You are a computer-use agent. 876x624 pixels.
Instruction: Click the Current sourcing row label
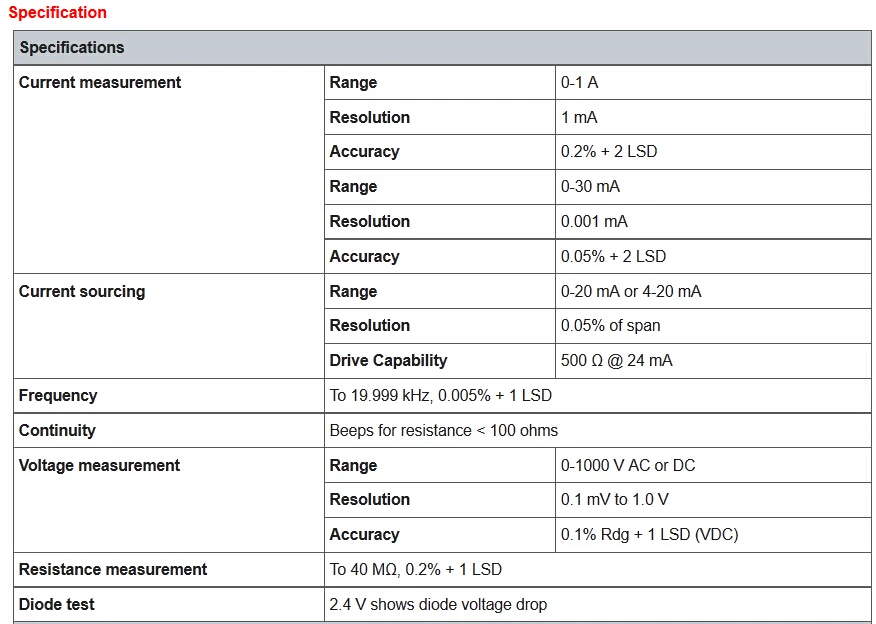[82, 292]
